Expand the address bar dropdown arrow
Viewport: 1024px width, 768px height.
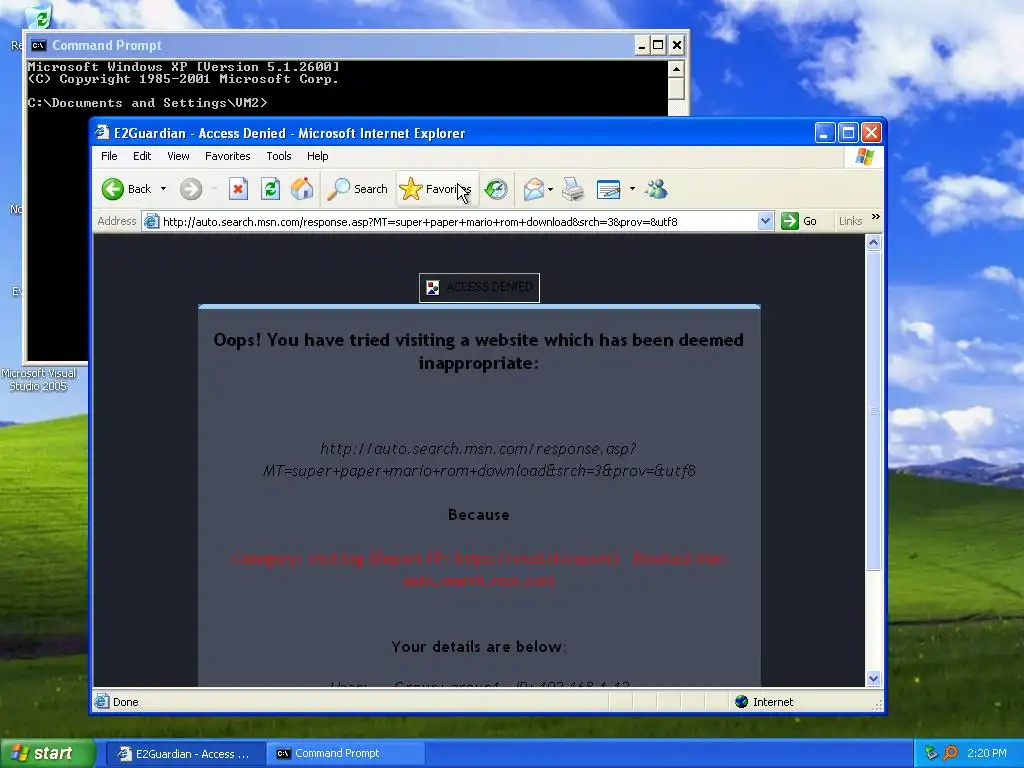(x=765, y=221)
